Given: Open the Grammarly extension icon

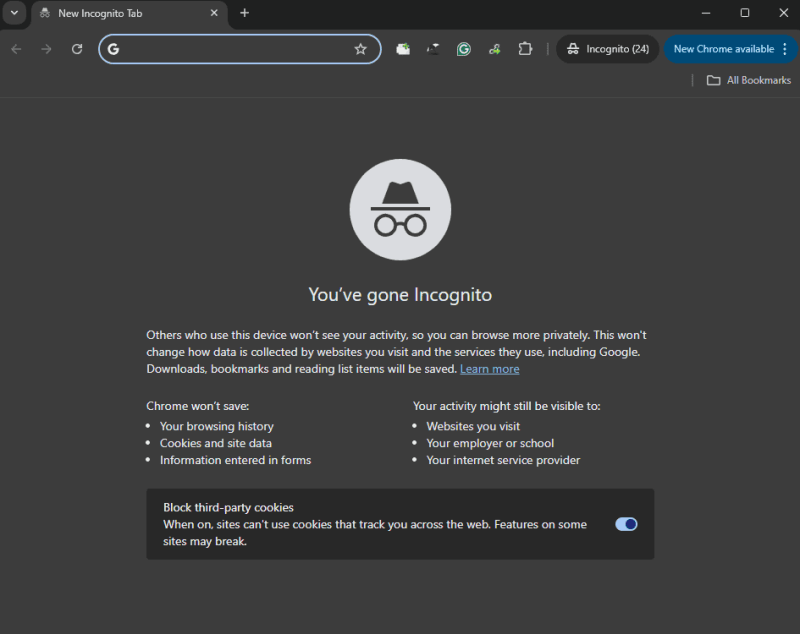Looking at the screenshot, I should click(464, 49).
